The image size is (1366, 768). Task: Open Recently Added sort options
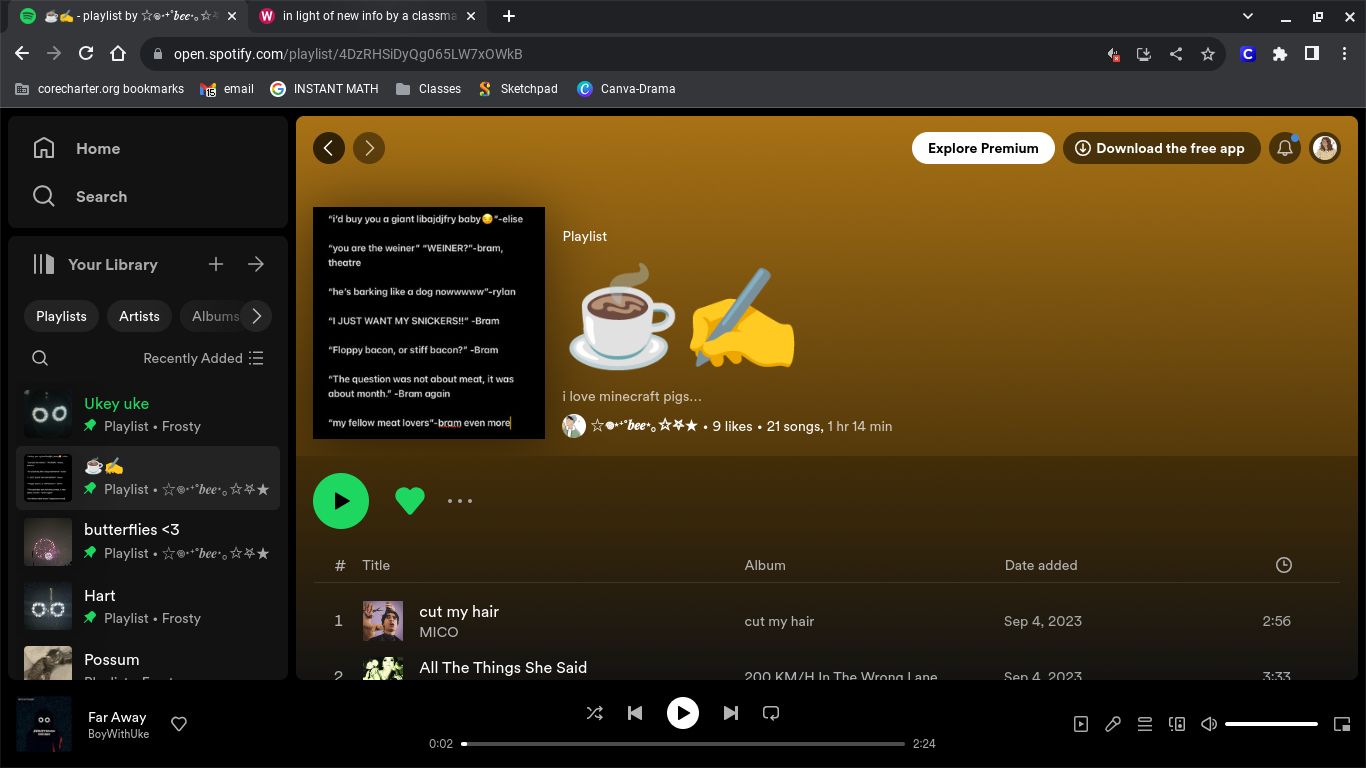(x=203, y=358)
